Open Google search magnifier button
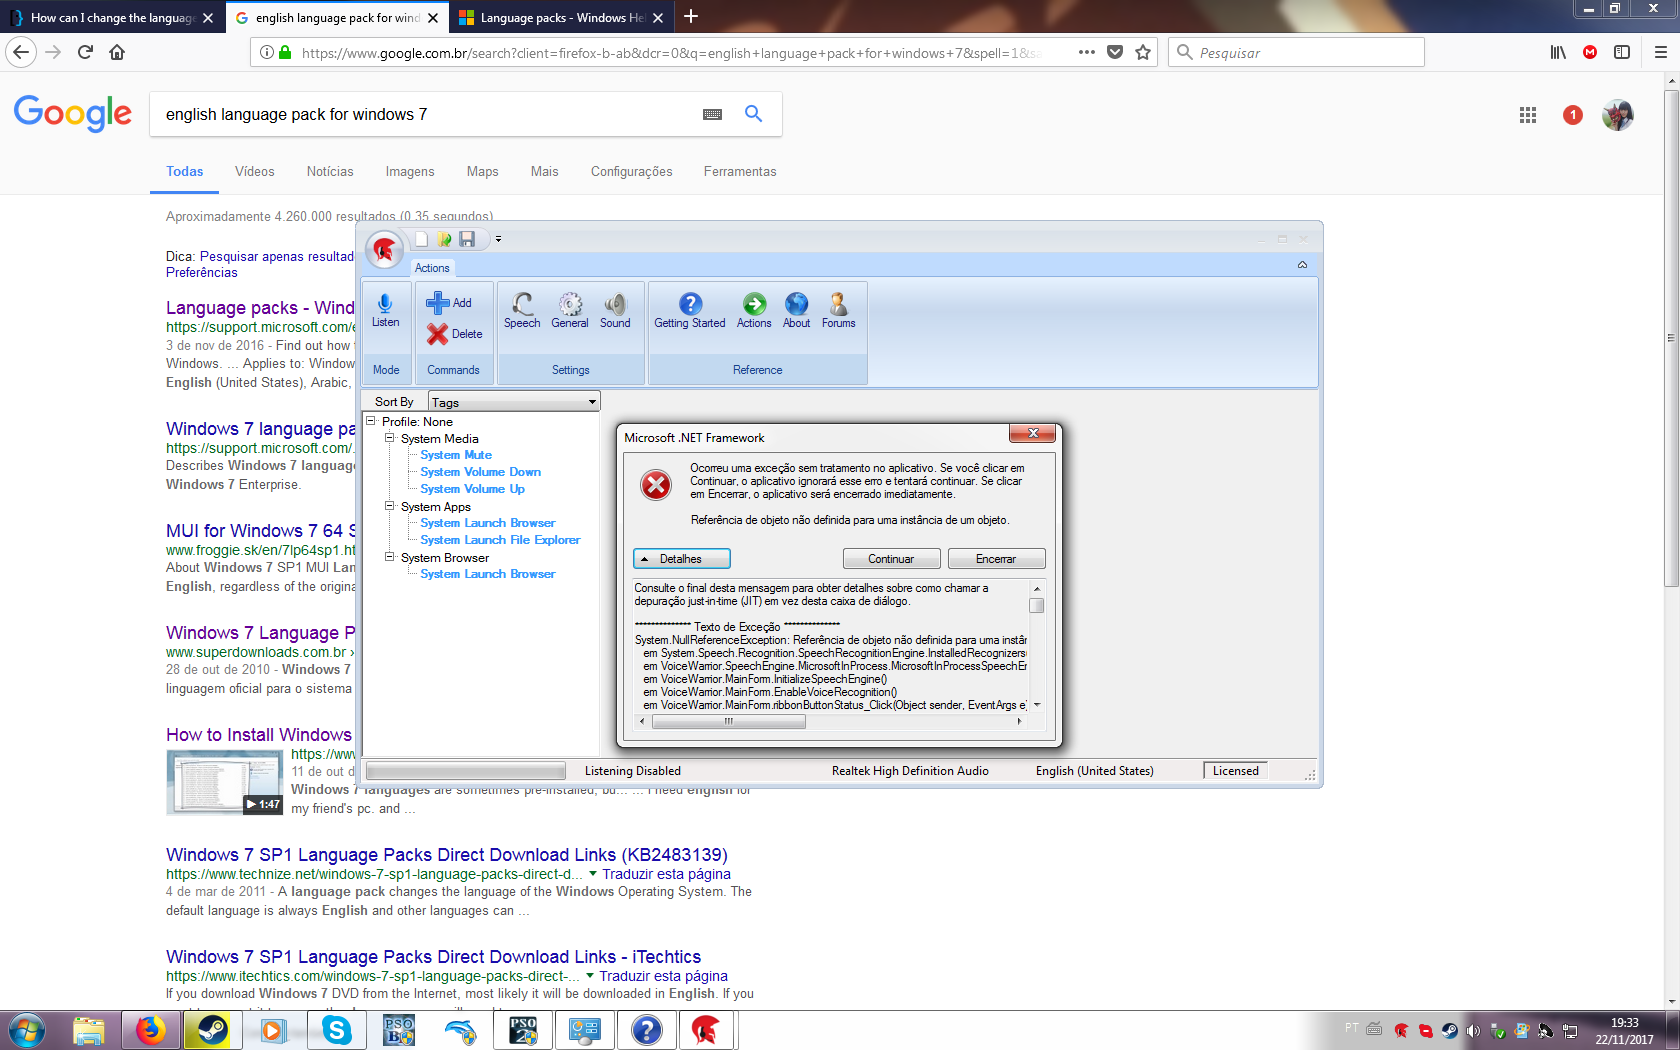 (x=754, y=114)
